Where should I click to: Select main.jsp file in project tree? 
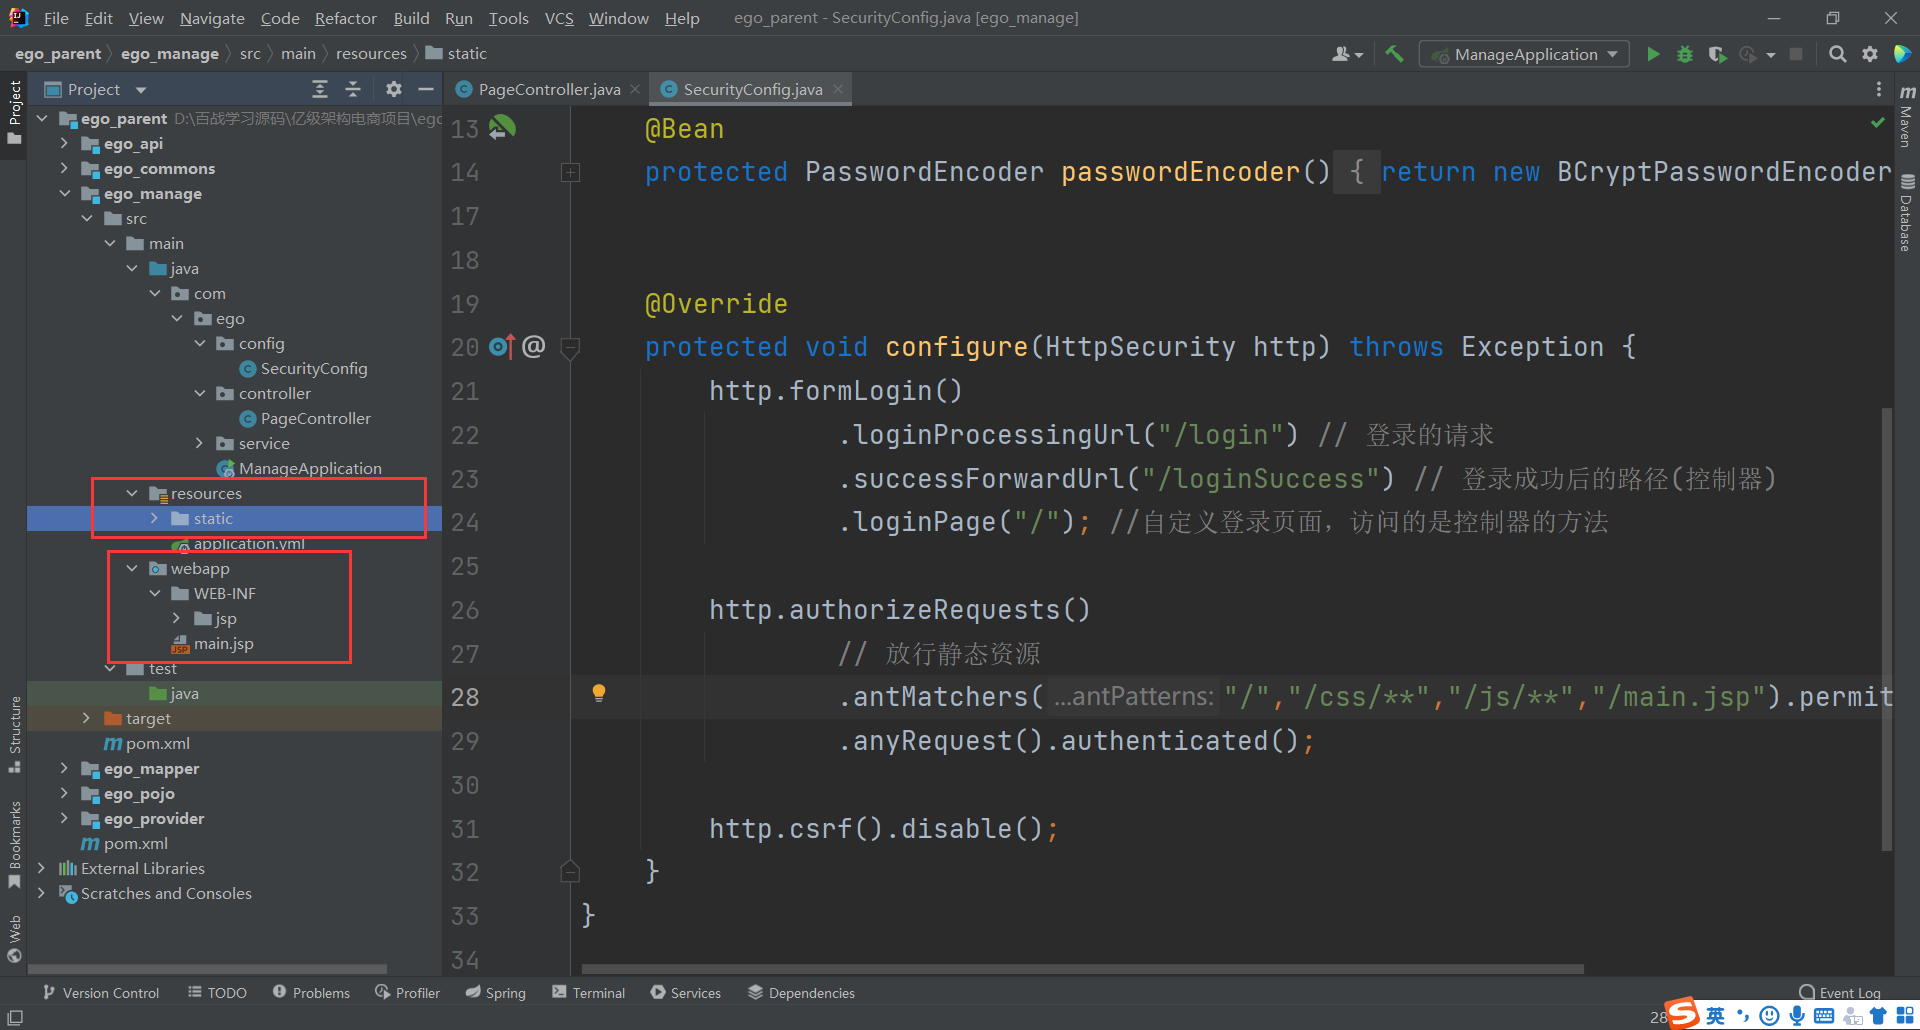click(x=223, y=643)
